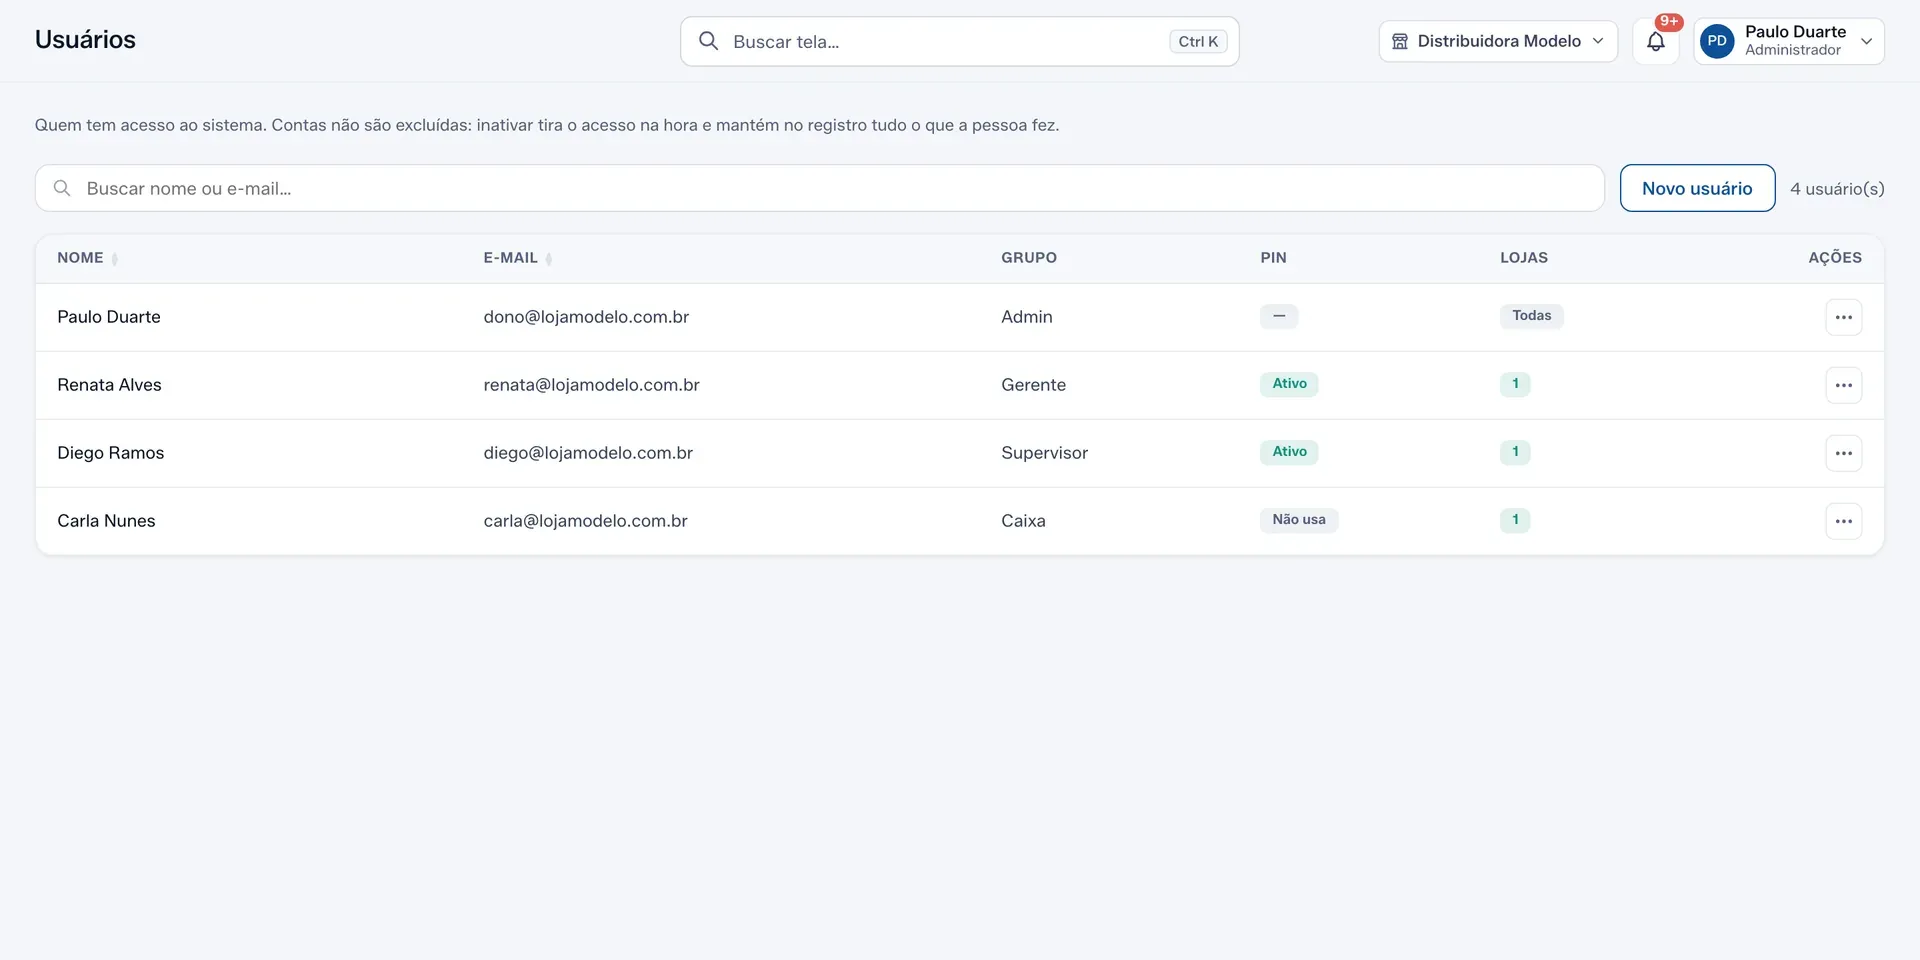Select the email carla@lojamodelo.com.br
The width and height of the screenshot is (1920, 960).
585,521
